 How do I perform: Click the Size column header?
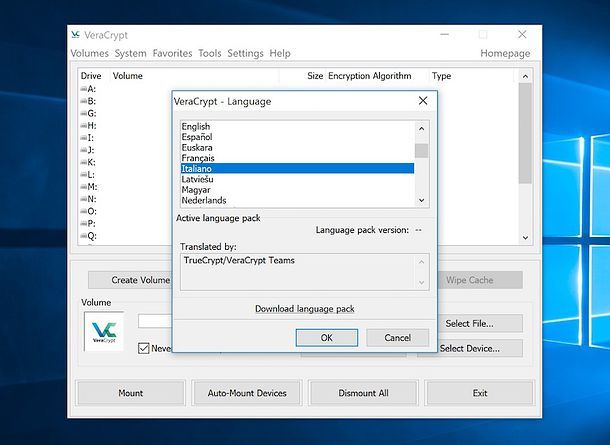[302, 76]
